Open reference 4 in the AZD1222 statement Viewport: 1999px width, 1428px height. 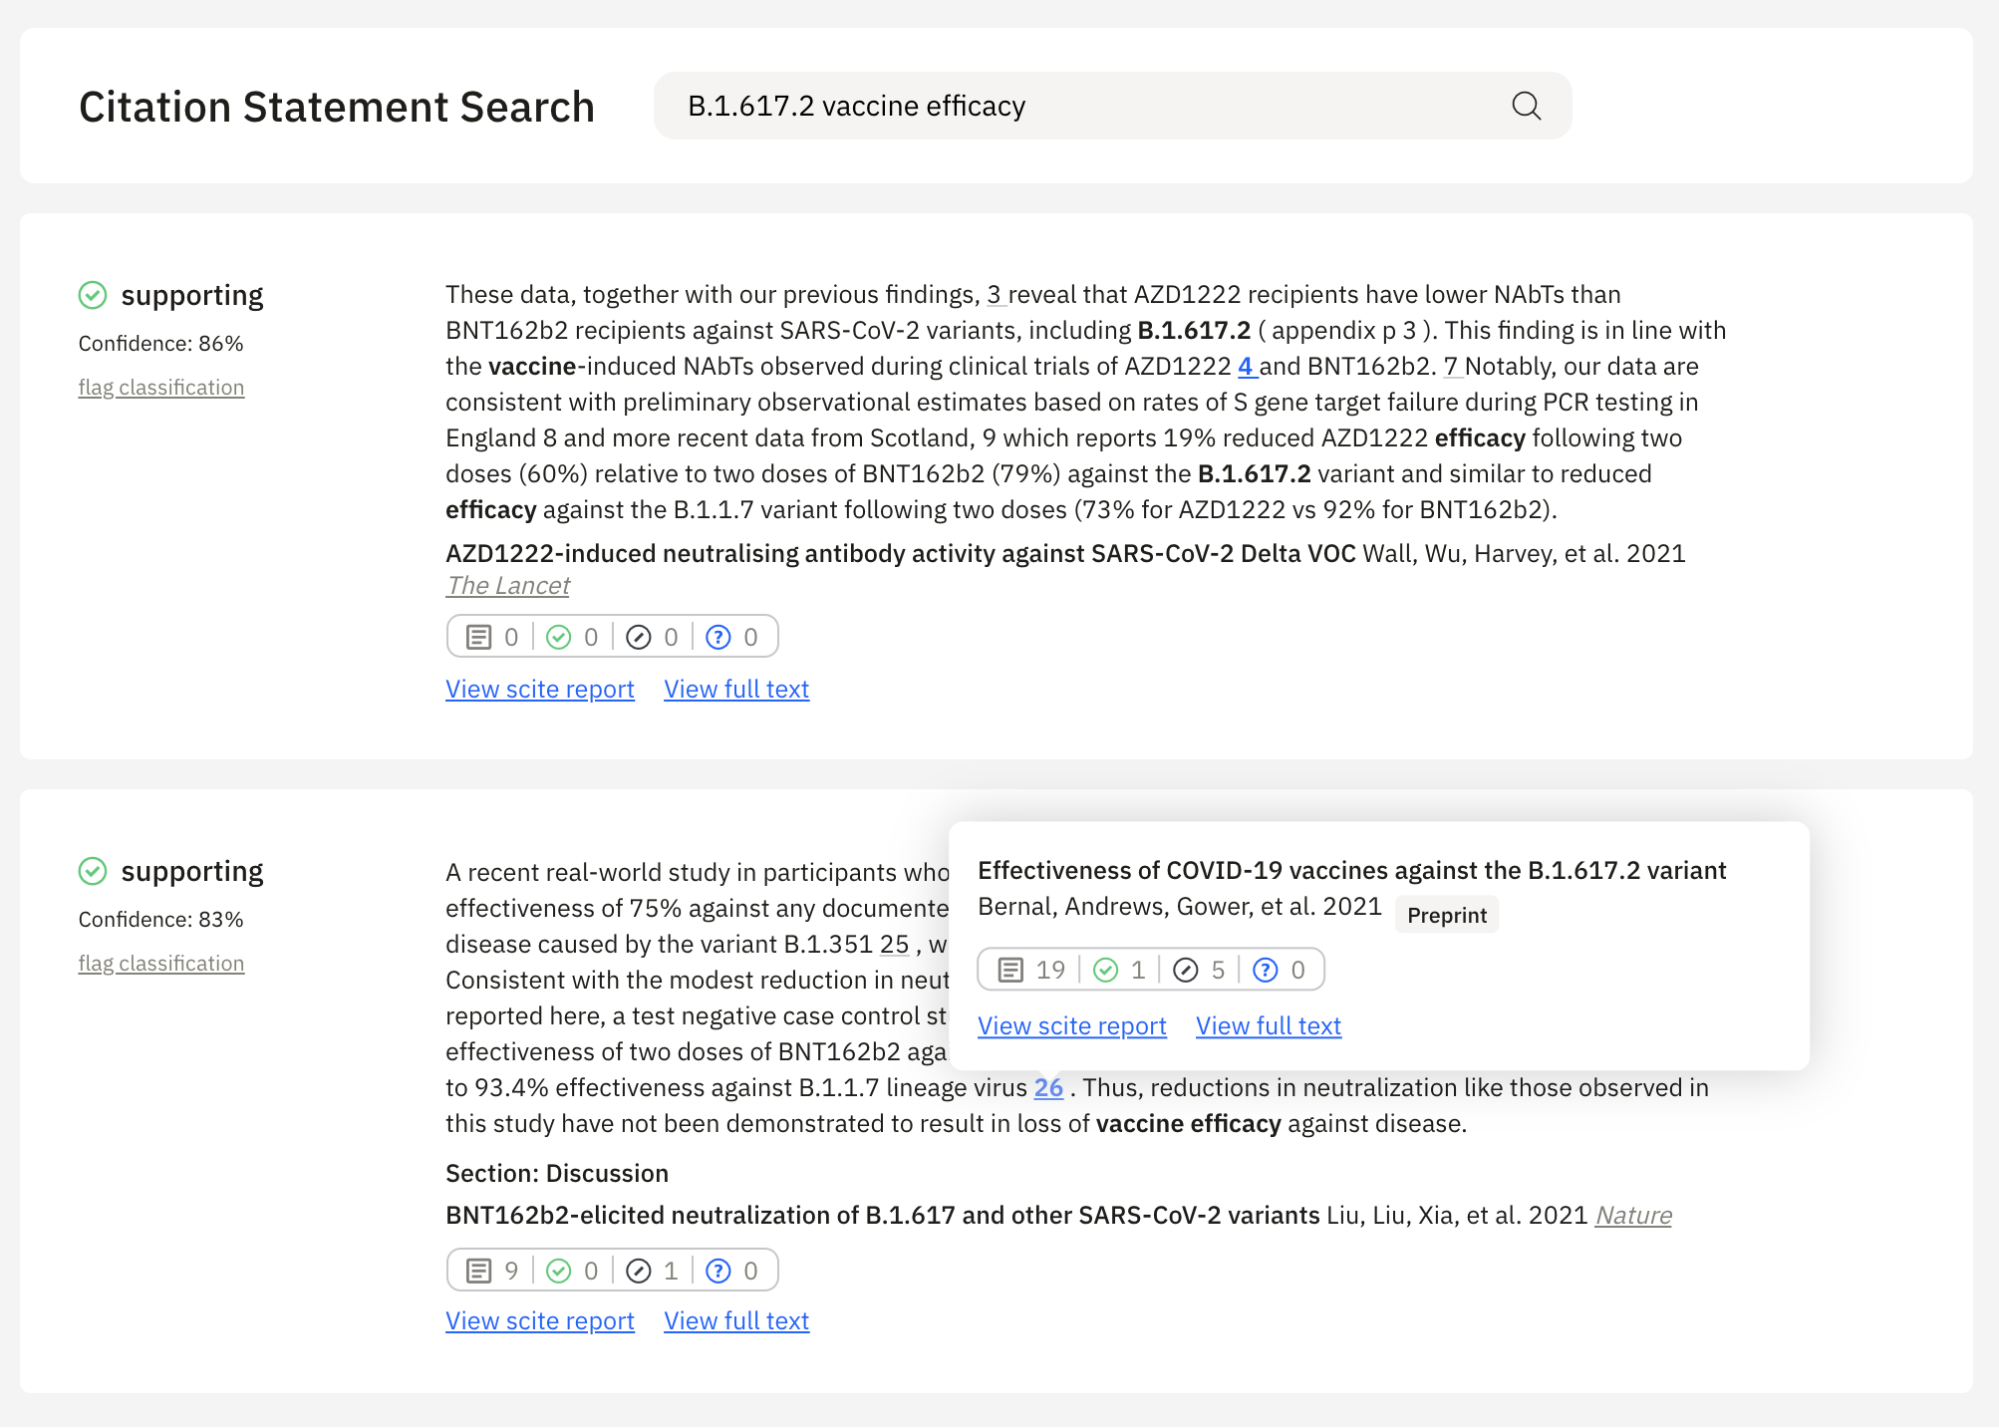point(1245,366)
